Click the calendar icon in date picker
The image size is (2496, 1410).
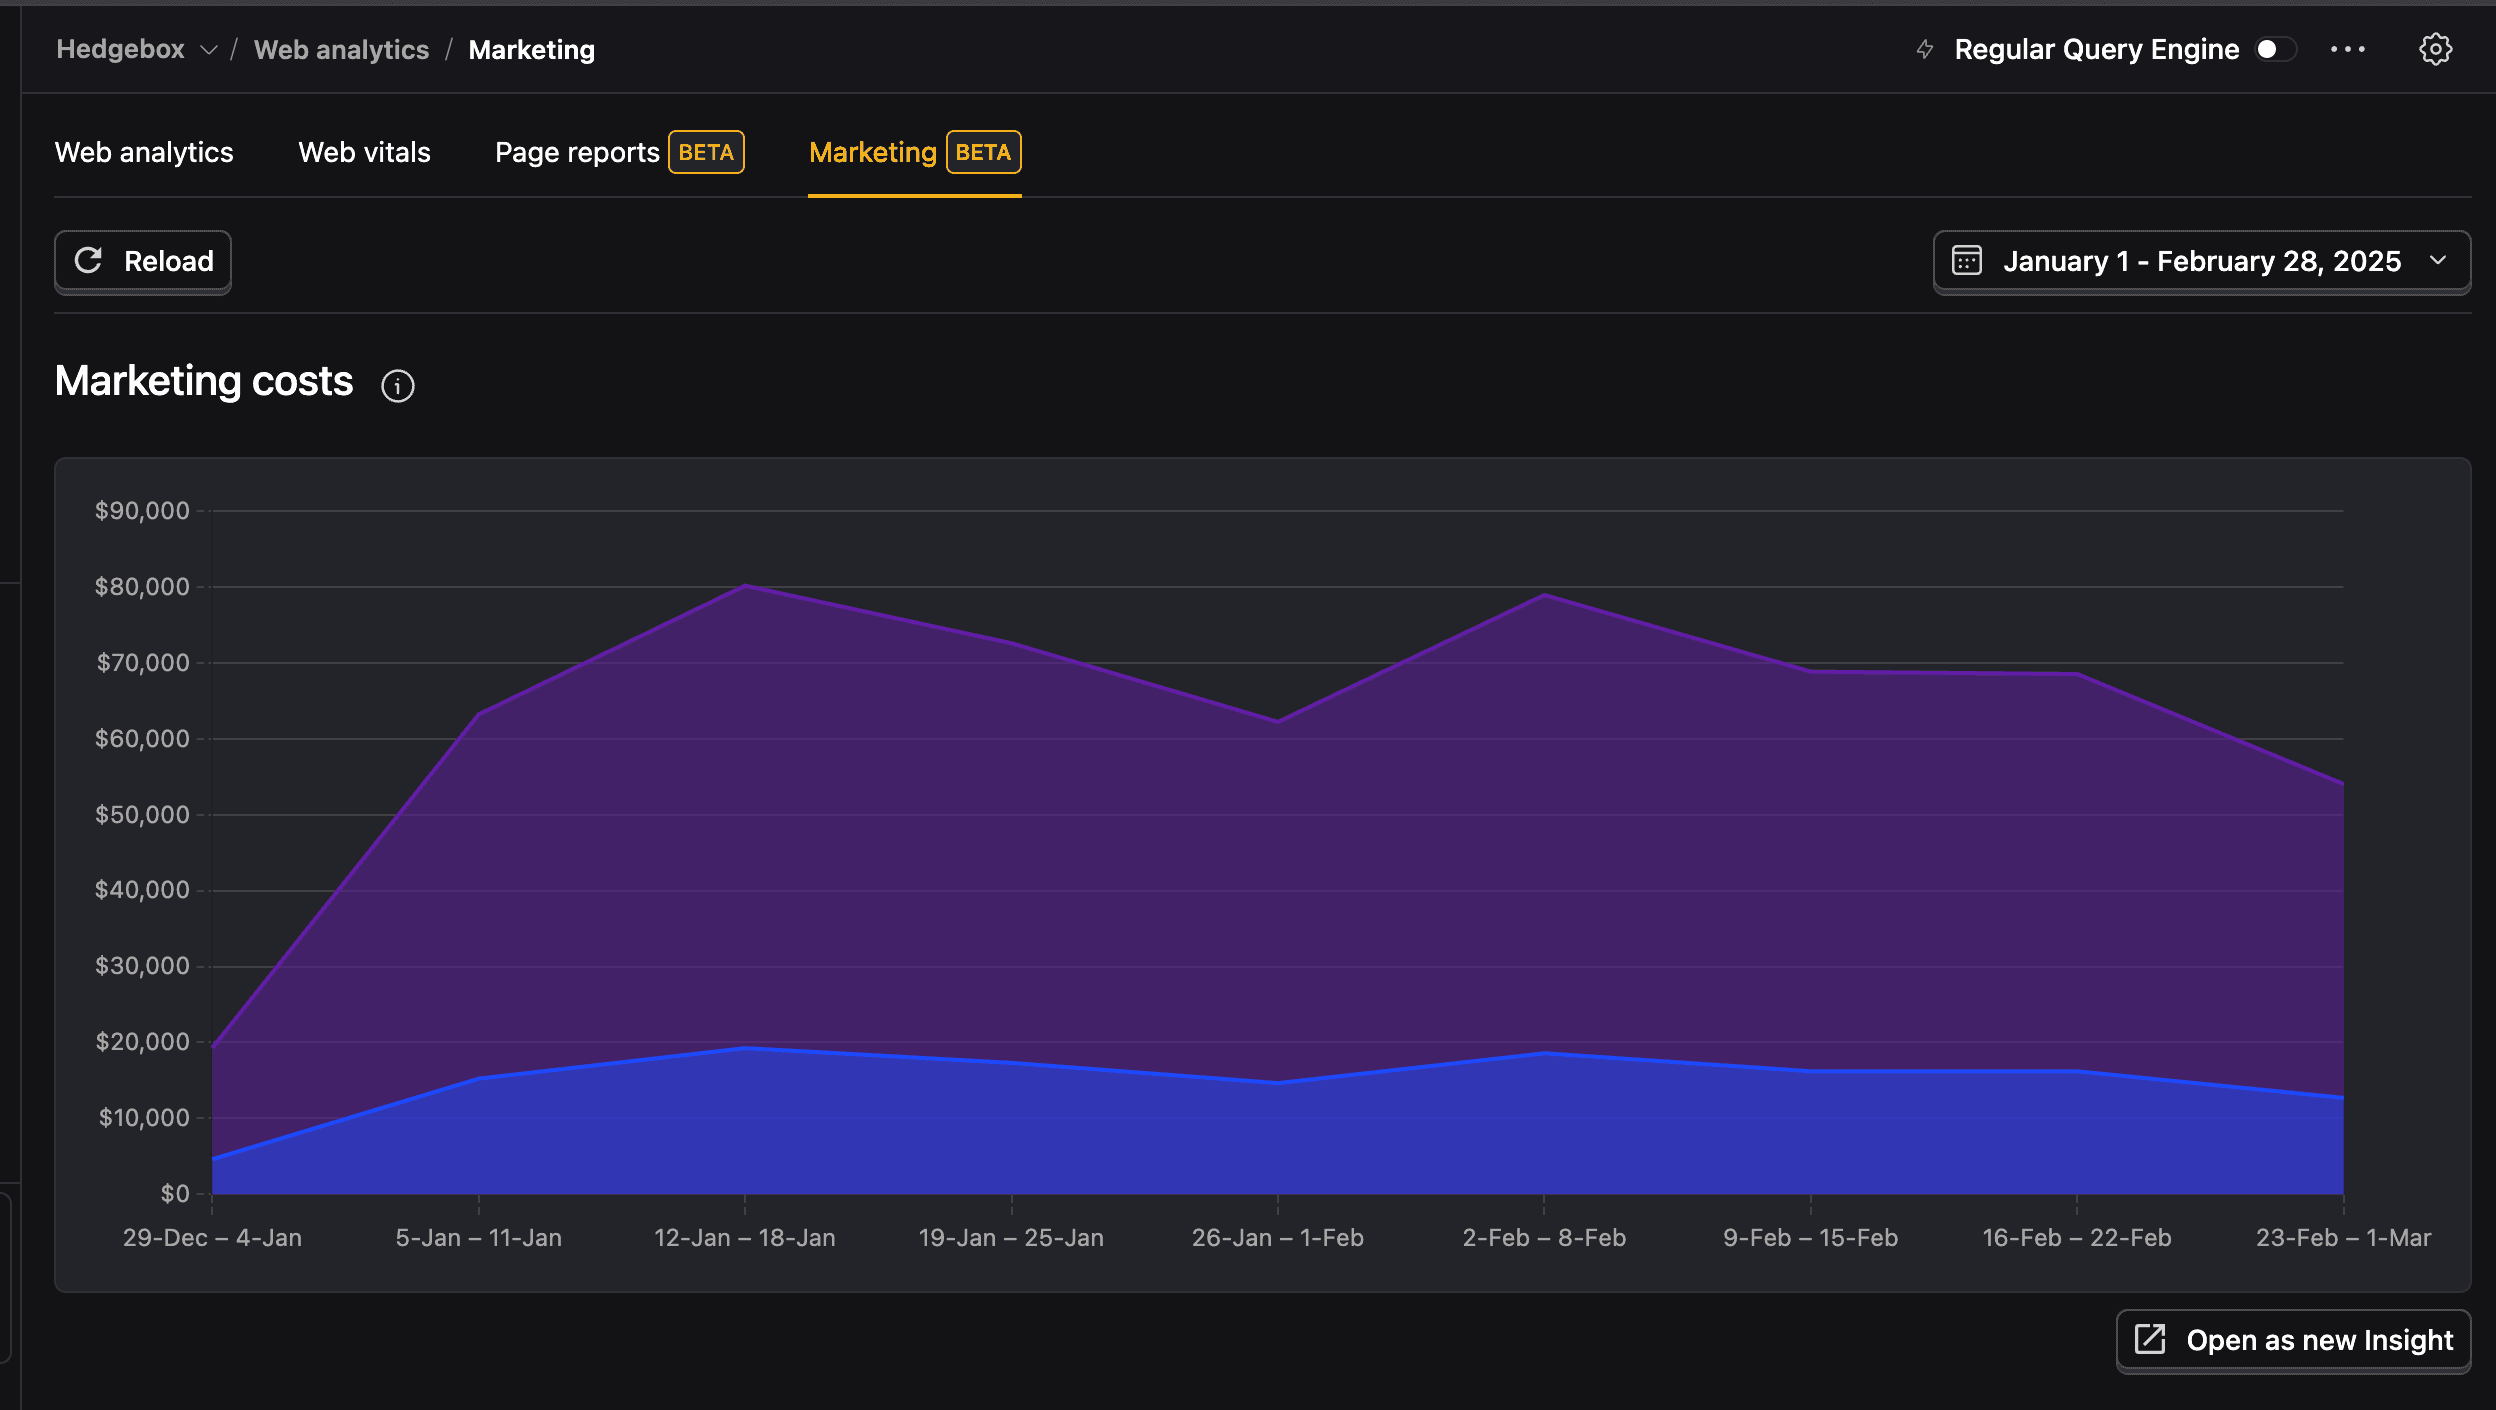pos(1966,261)
